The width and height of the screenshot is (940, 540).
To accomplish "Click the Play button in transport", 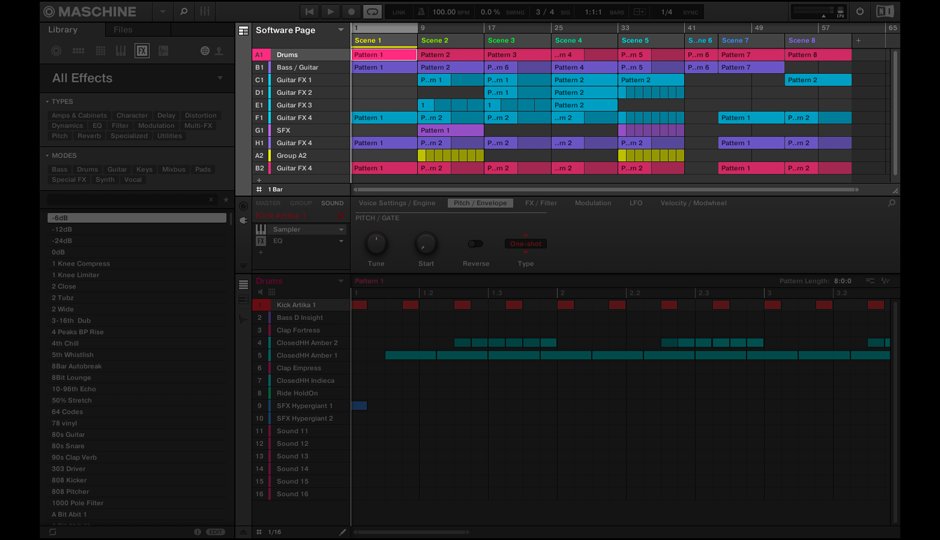I will coord(332,11).
